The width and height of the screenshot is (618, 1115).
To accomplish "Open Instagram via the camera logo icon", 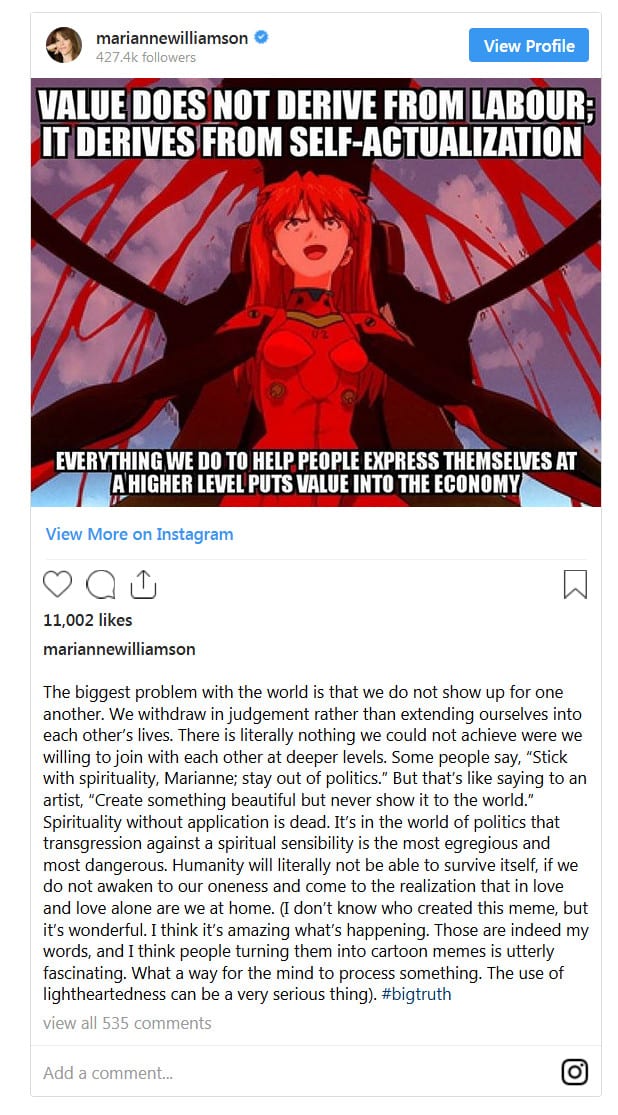I will (575, 1071).
